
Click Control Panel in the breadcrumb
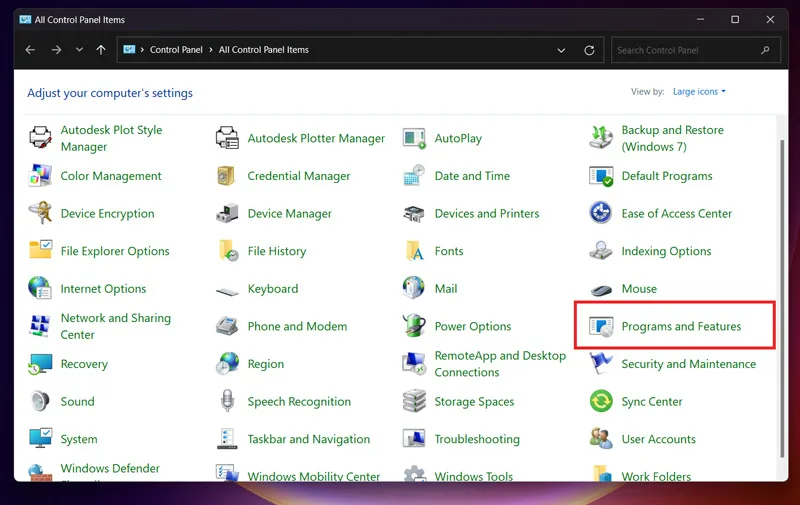[x=176, y=49]
